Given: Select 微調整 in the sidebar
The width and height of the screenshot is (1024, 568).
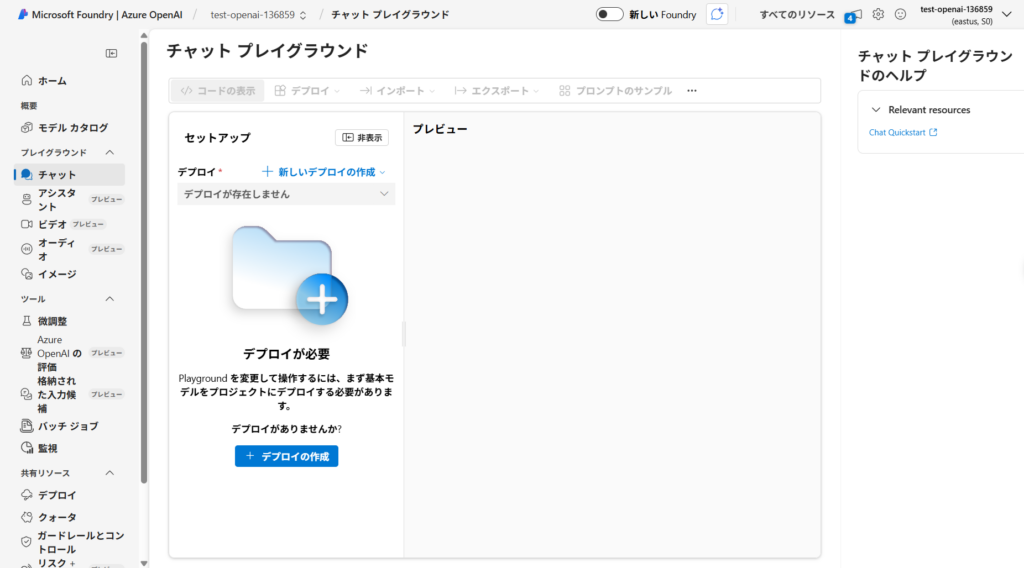Looking at the screenshot, I should [x=69, y=321].
